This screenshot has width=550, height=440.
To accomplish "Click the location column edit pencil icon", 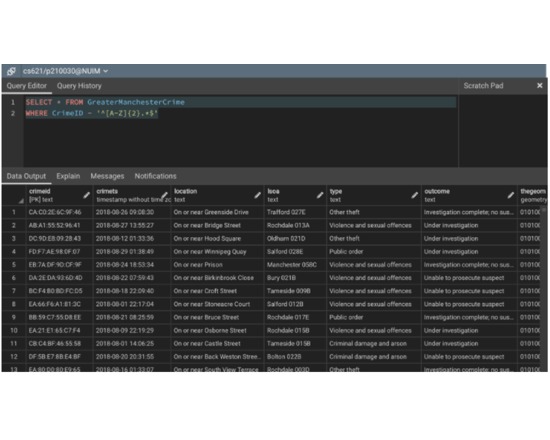I will (x=257, y=195).
